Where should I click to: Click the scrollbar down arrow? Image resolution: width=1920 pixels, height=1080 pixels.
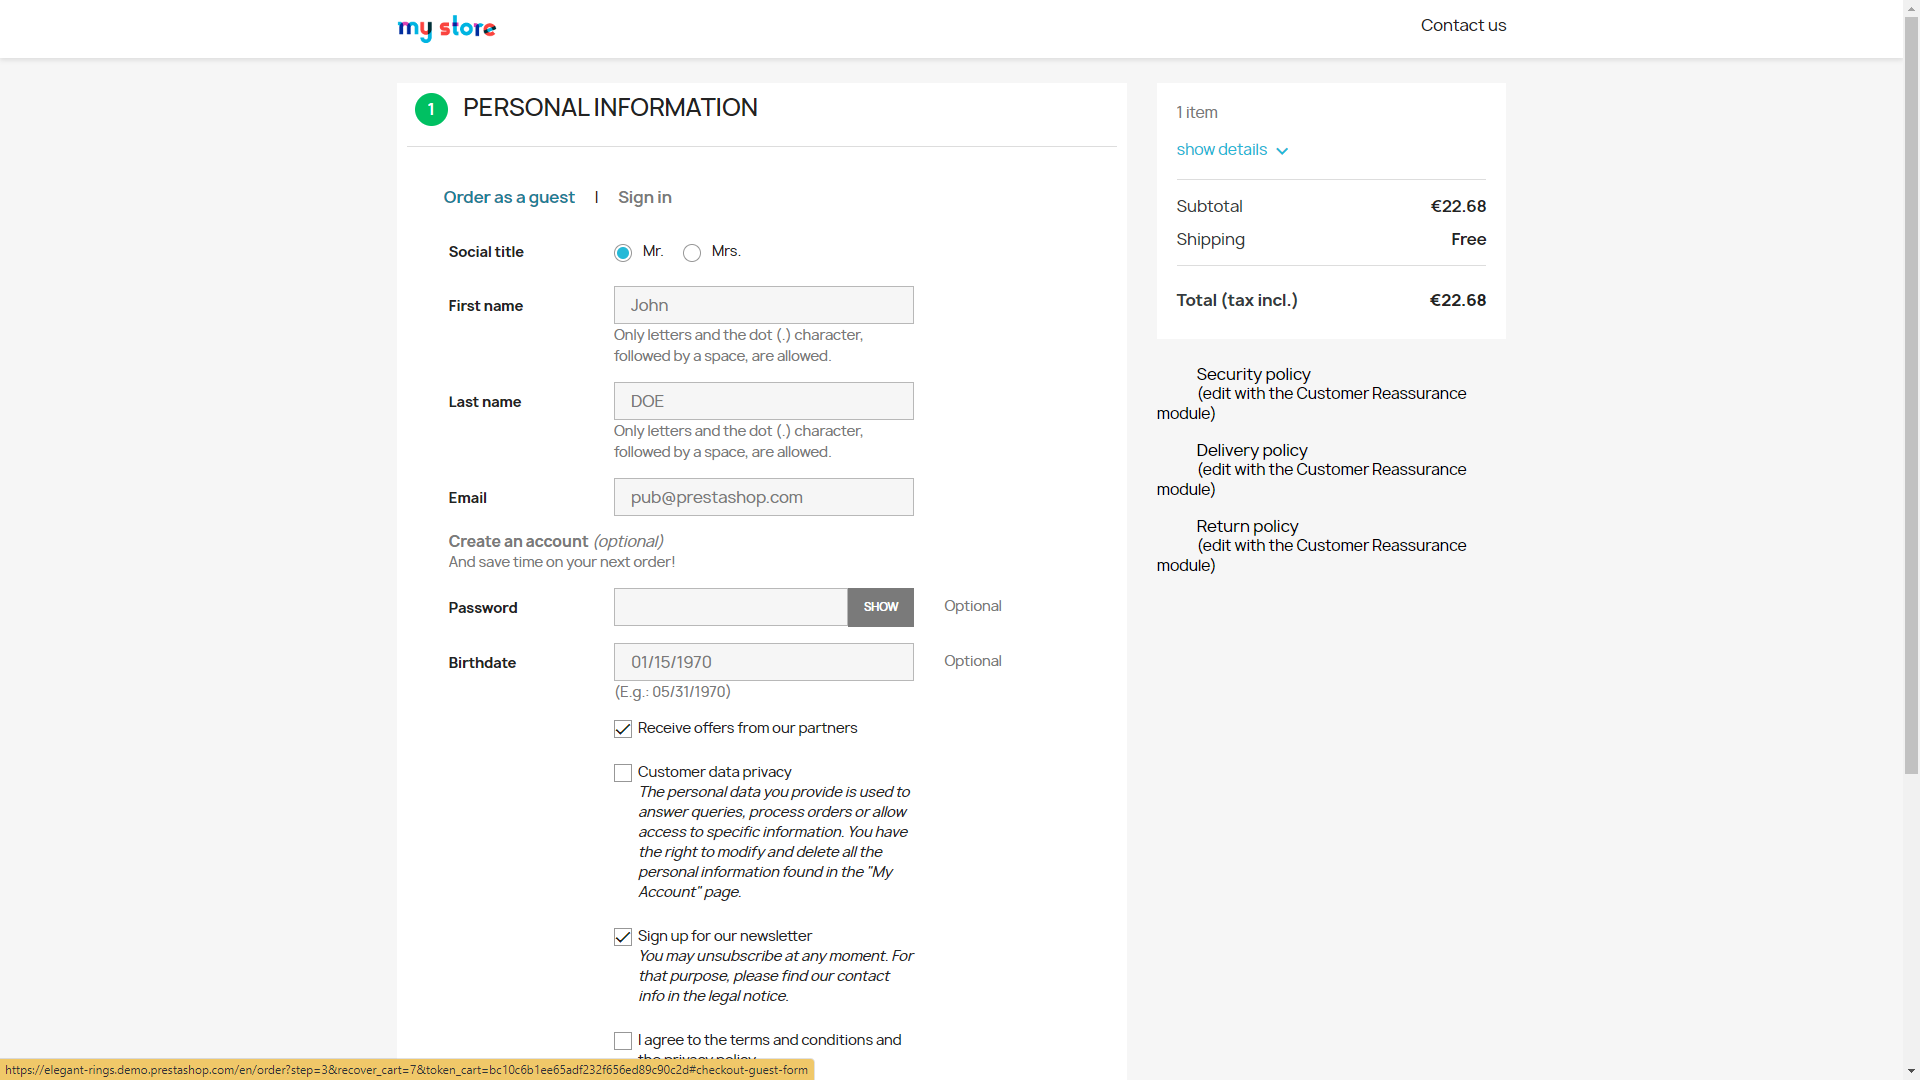click(x=1911, y=1071)
